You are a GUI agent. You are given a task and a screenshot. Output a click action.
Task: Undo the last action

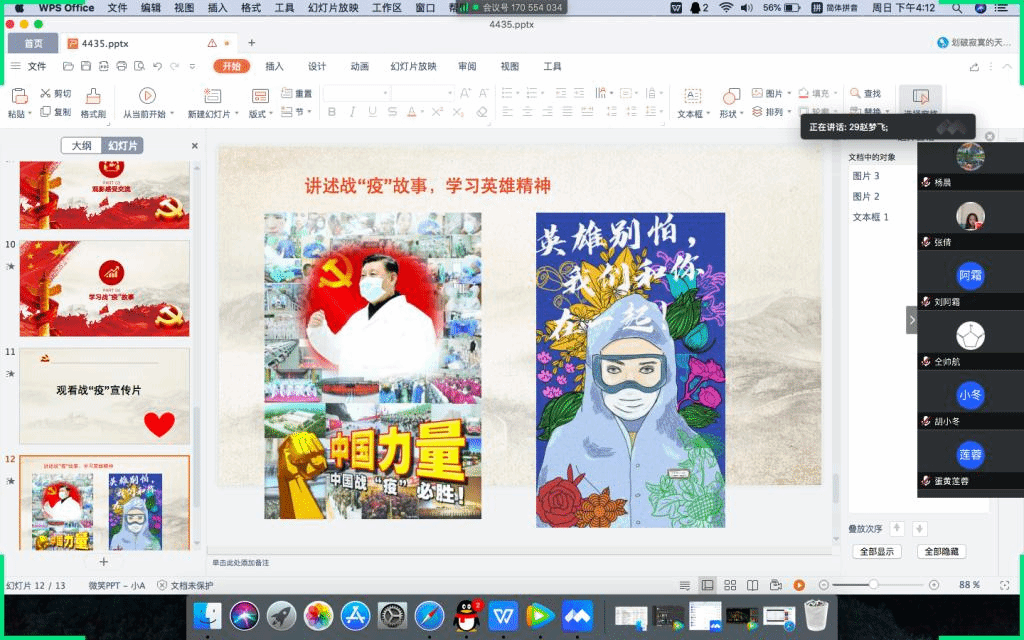157,66
